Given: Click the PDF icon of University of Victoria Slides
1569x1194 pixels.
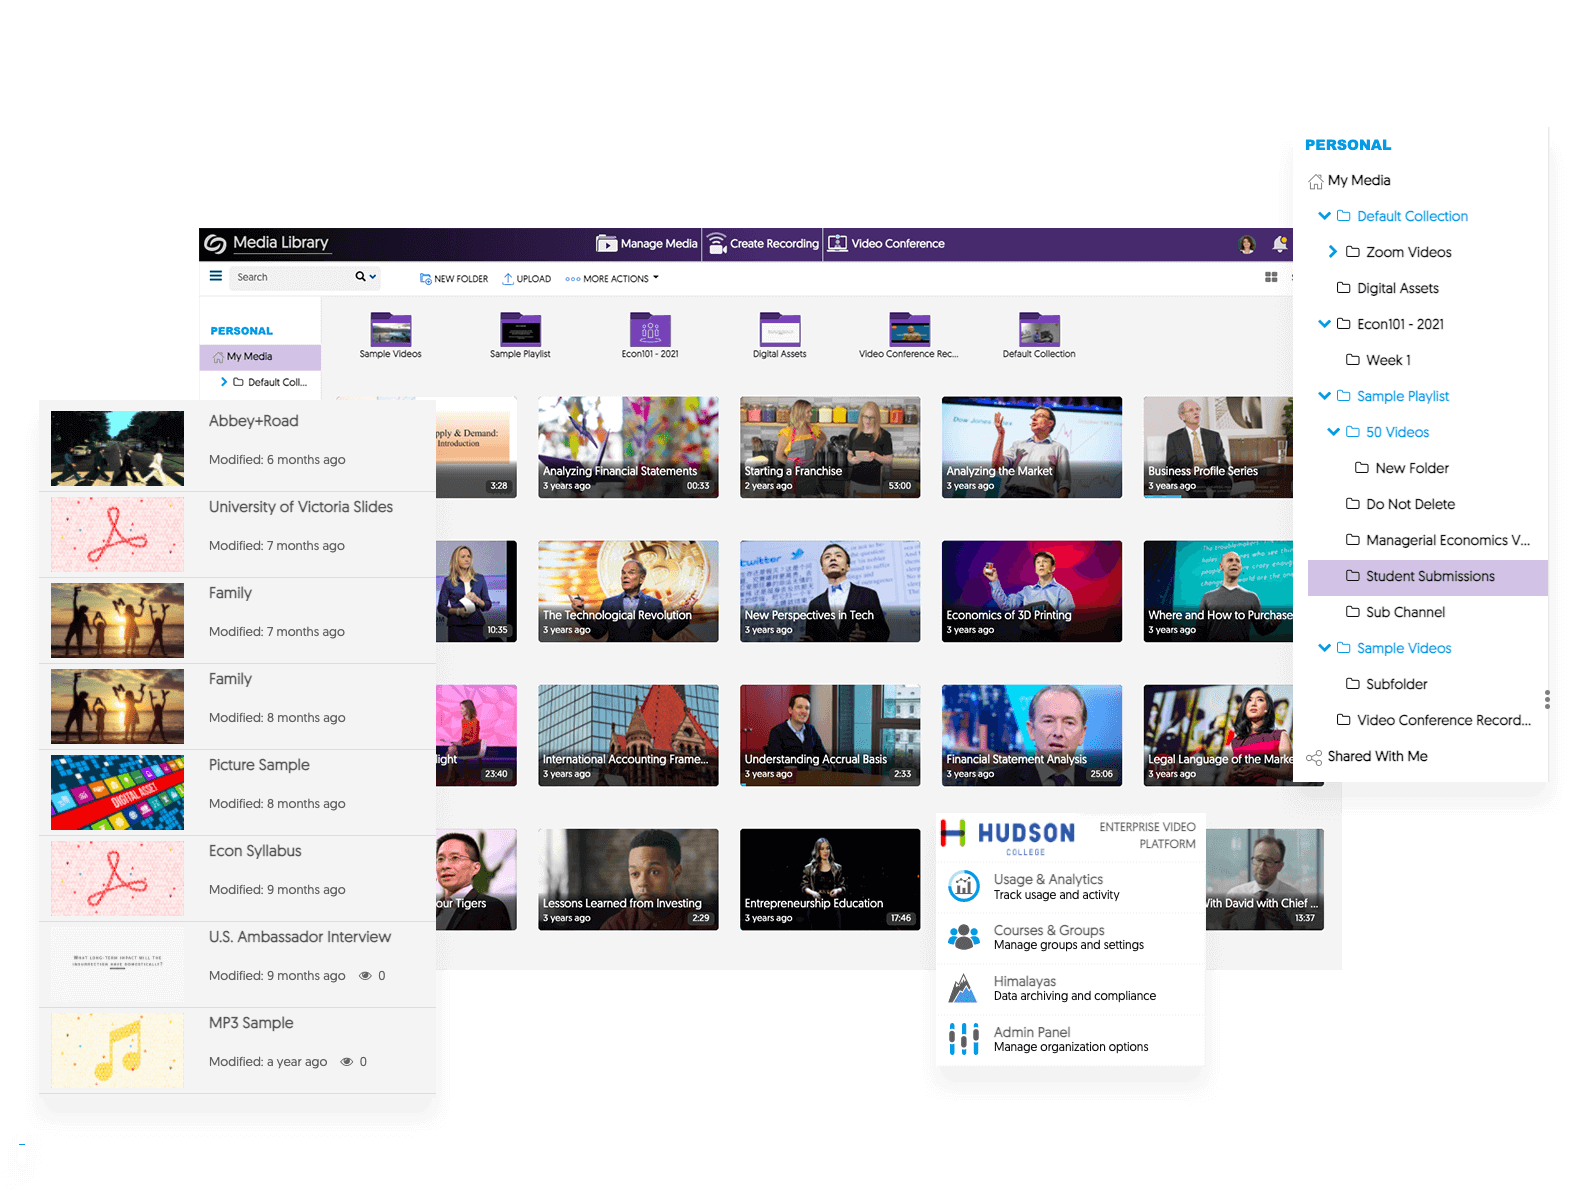Looking at the screenshot, I should [117, 534].
